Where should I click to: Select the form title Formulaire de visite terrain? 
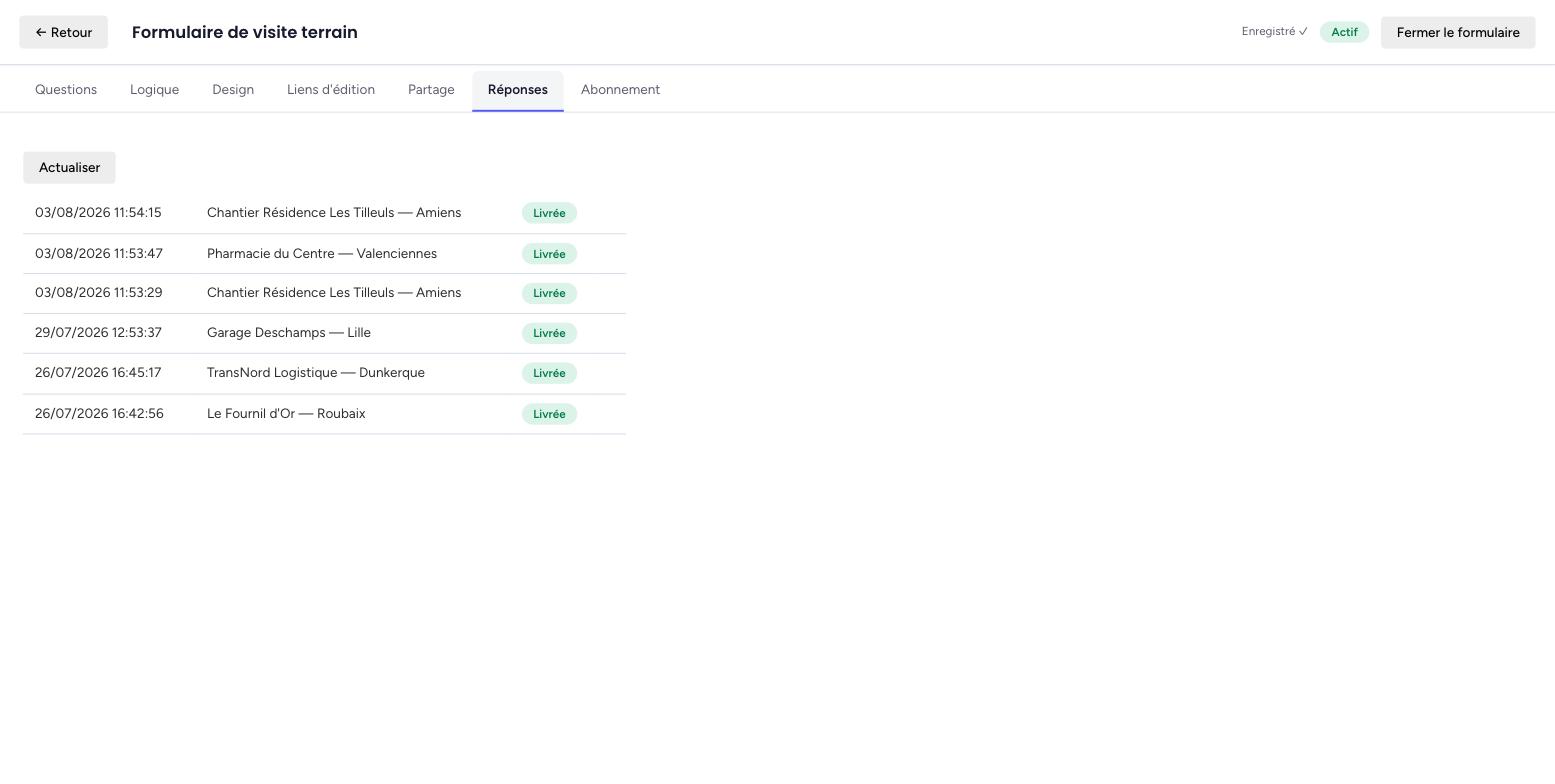click(x=245, y=32)
